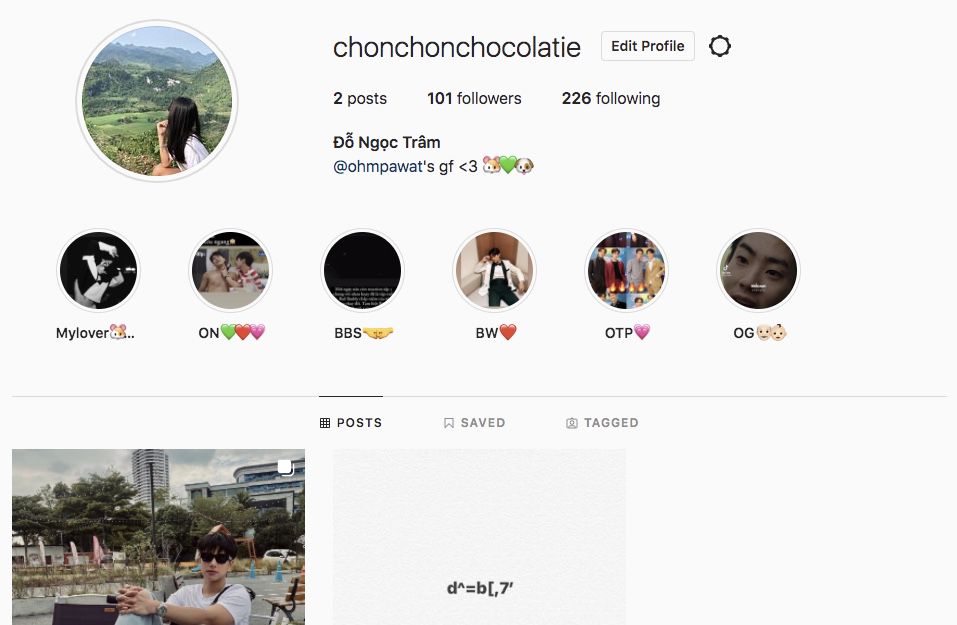Open the d^=b[,7' text post
Image resolution: width=957 pixels, height=625 pixels.
(479, 537)
